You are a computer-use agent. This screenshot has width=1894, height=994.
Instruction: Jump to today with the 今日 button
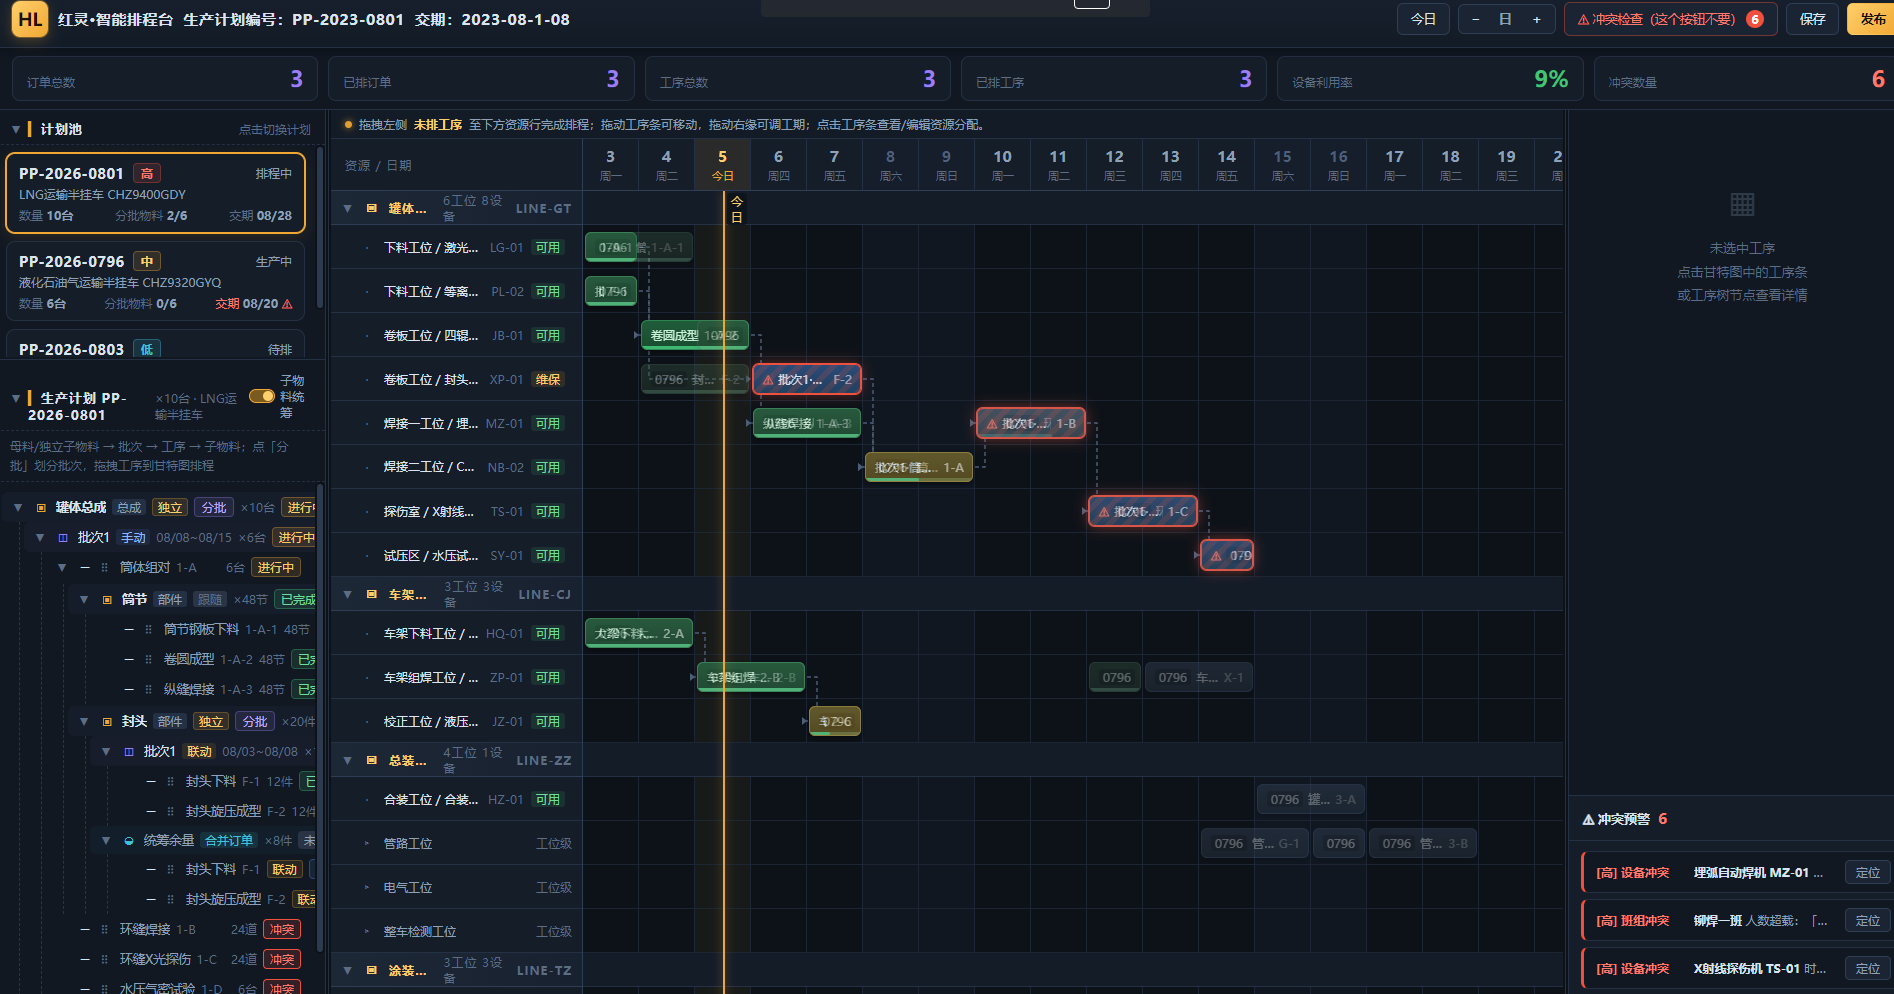coord(1423,19)
